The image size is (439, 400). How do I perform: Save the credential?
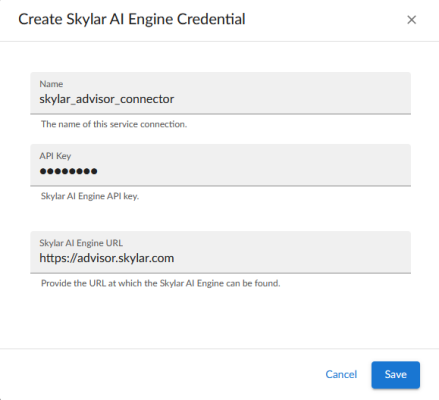[x=396, y=375]
